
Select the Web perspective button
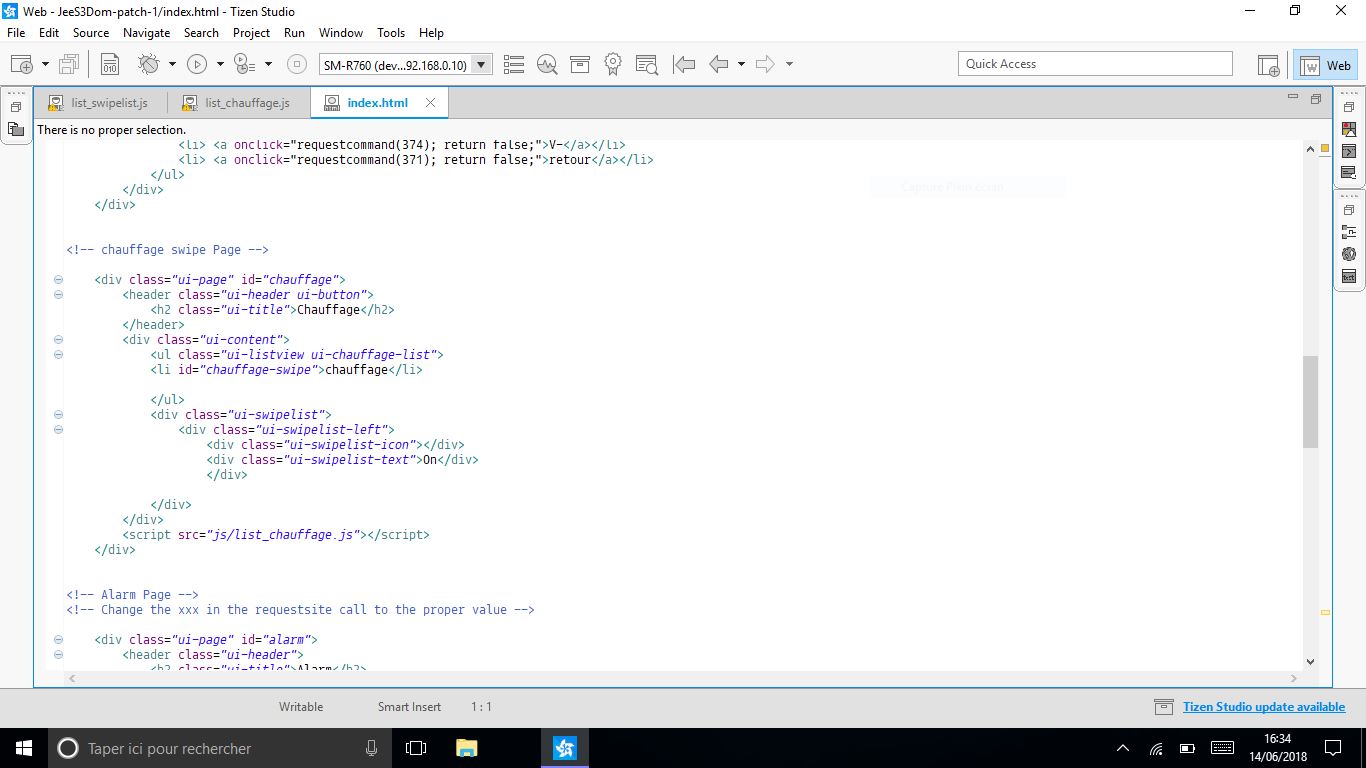(x=1325, y=65)
